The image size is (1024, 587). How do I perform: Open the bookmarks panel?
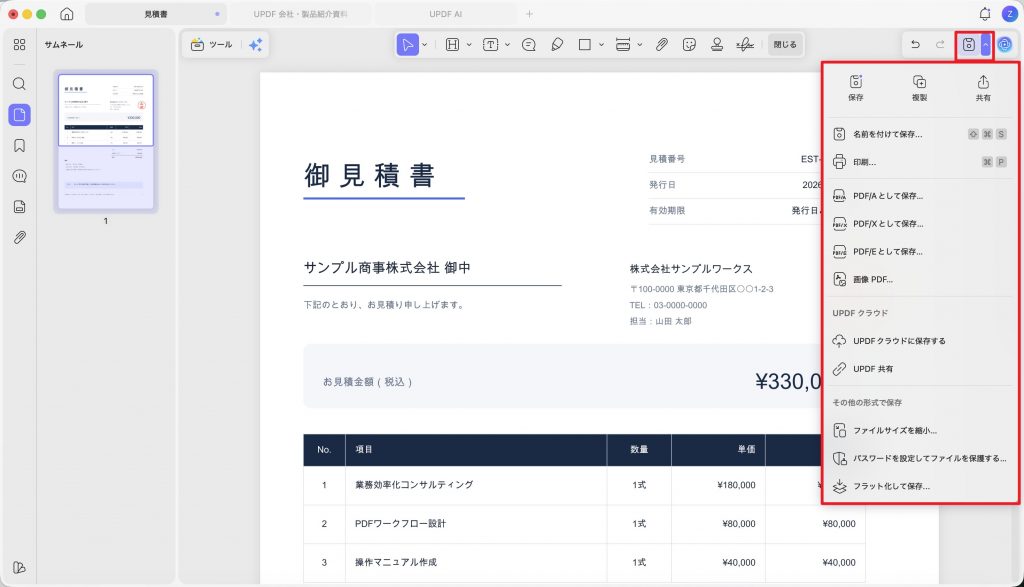point(20,146)
